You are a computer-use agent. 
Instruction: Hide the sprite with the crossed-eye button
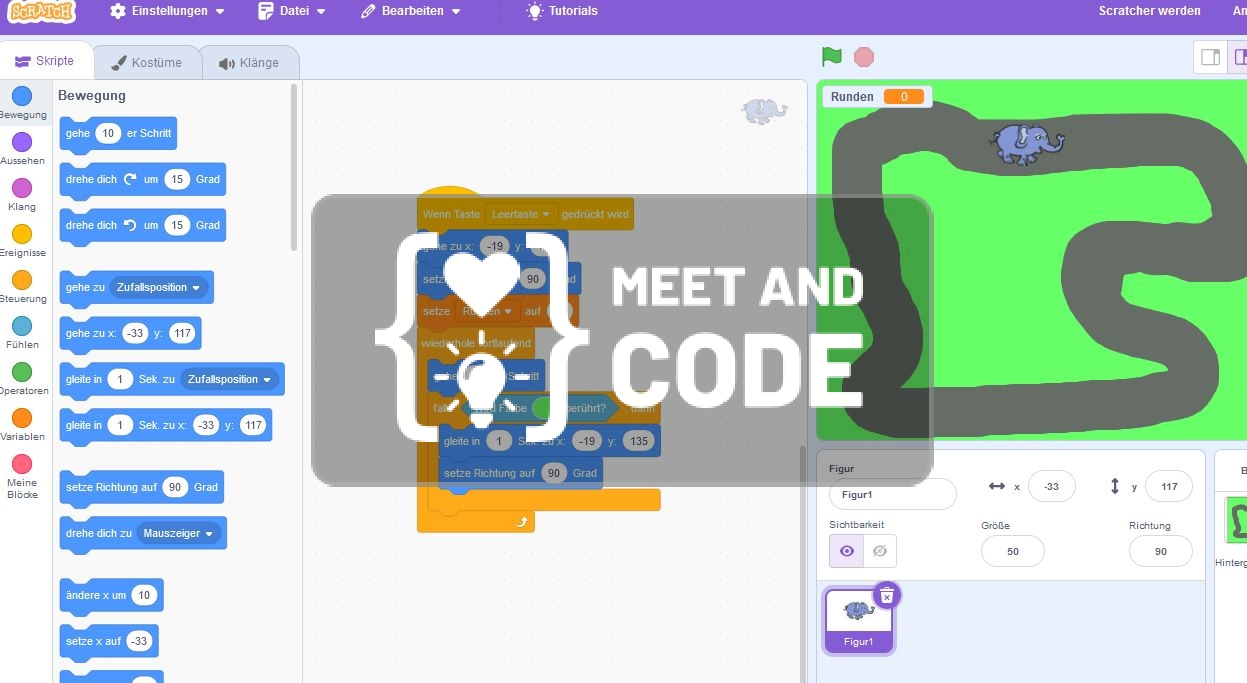point(880,550)
